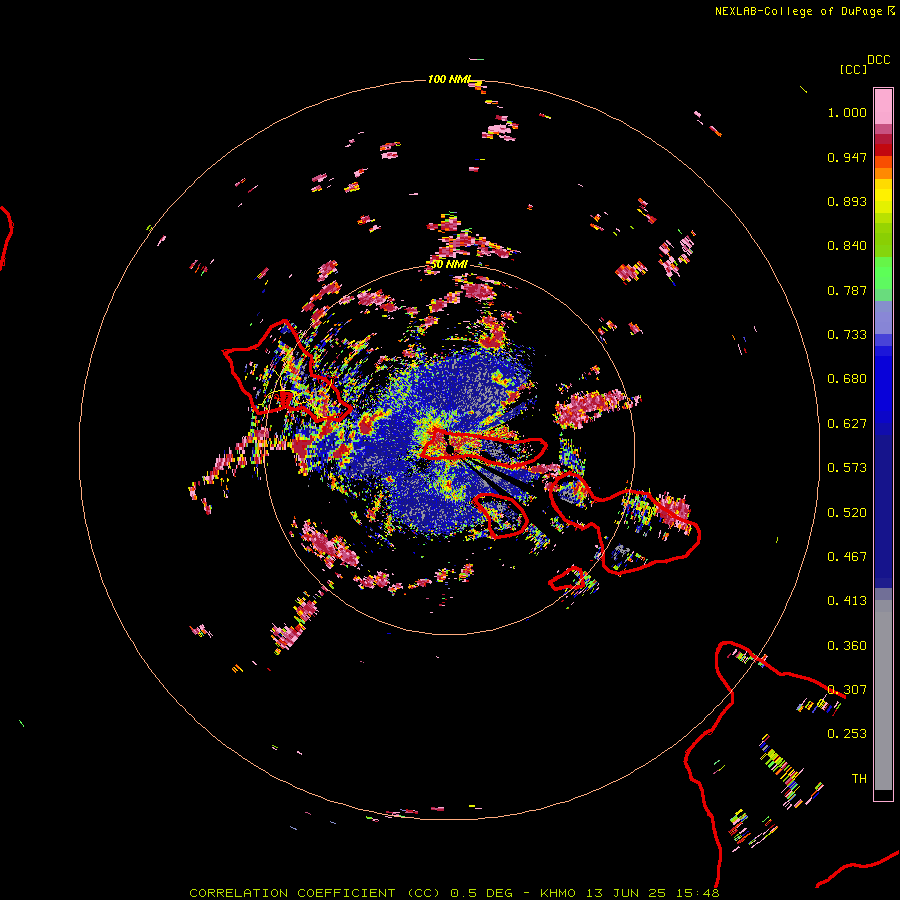Screen dimensions: 900x900
Task: Click the 0.307 scale label
Action: (847, 690)
